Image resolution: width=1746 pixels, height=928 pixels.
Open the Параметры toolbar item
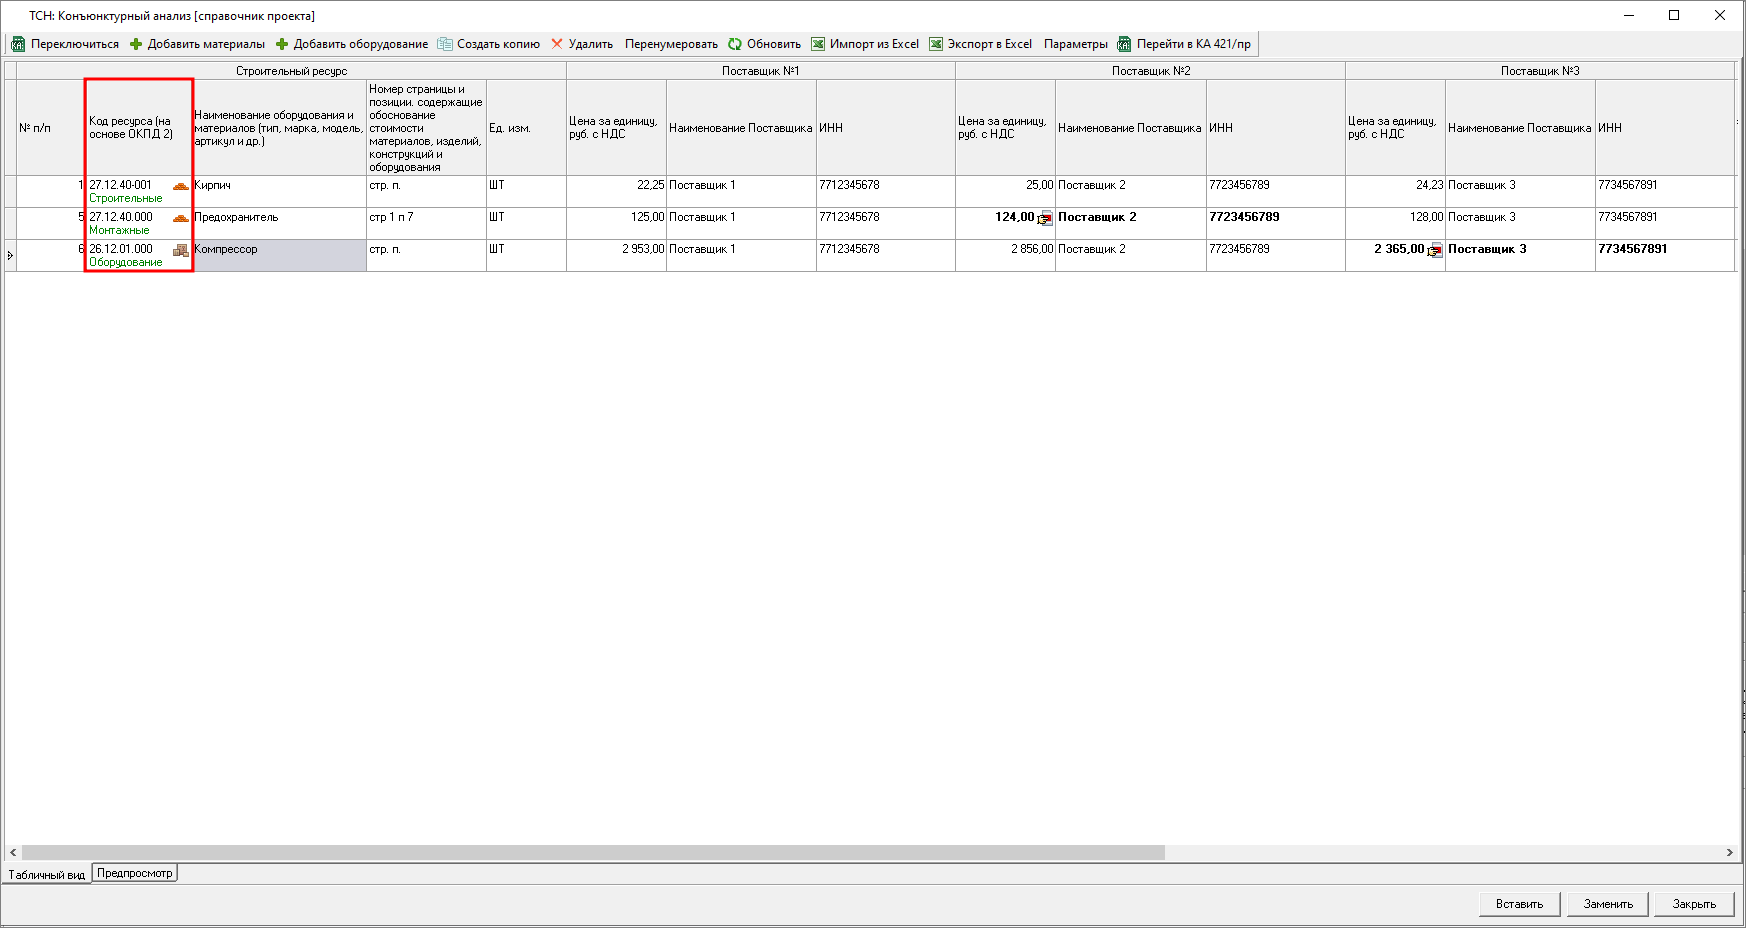pos(1075,44)
